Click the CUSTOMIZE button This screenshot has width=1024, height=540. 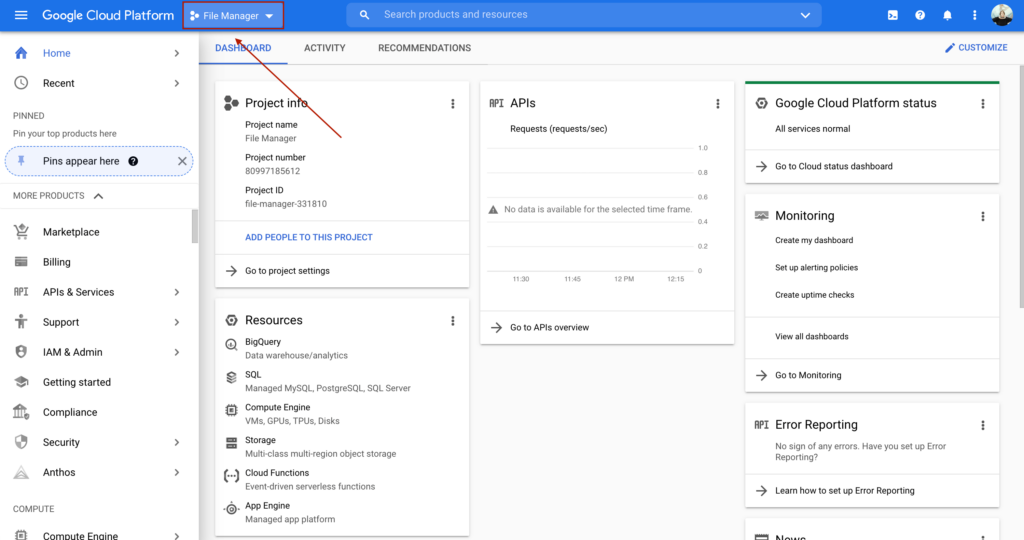pos(976,48)
